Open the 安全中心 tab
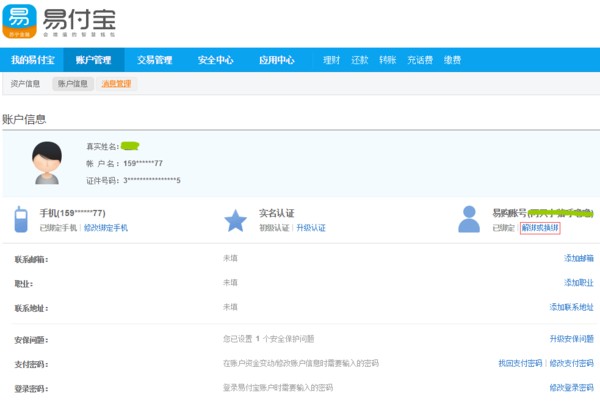The image size is (600, 404). 215,60
